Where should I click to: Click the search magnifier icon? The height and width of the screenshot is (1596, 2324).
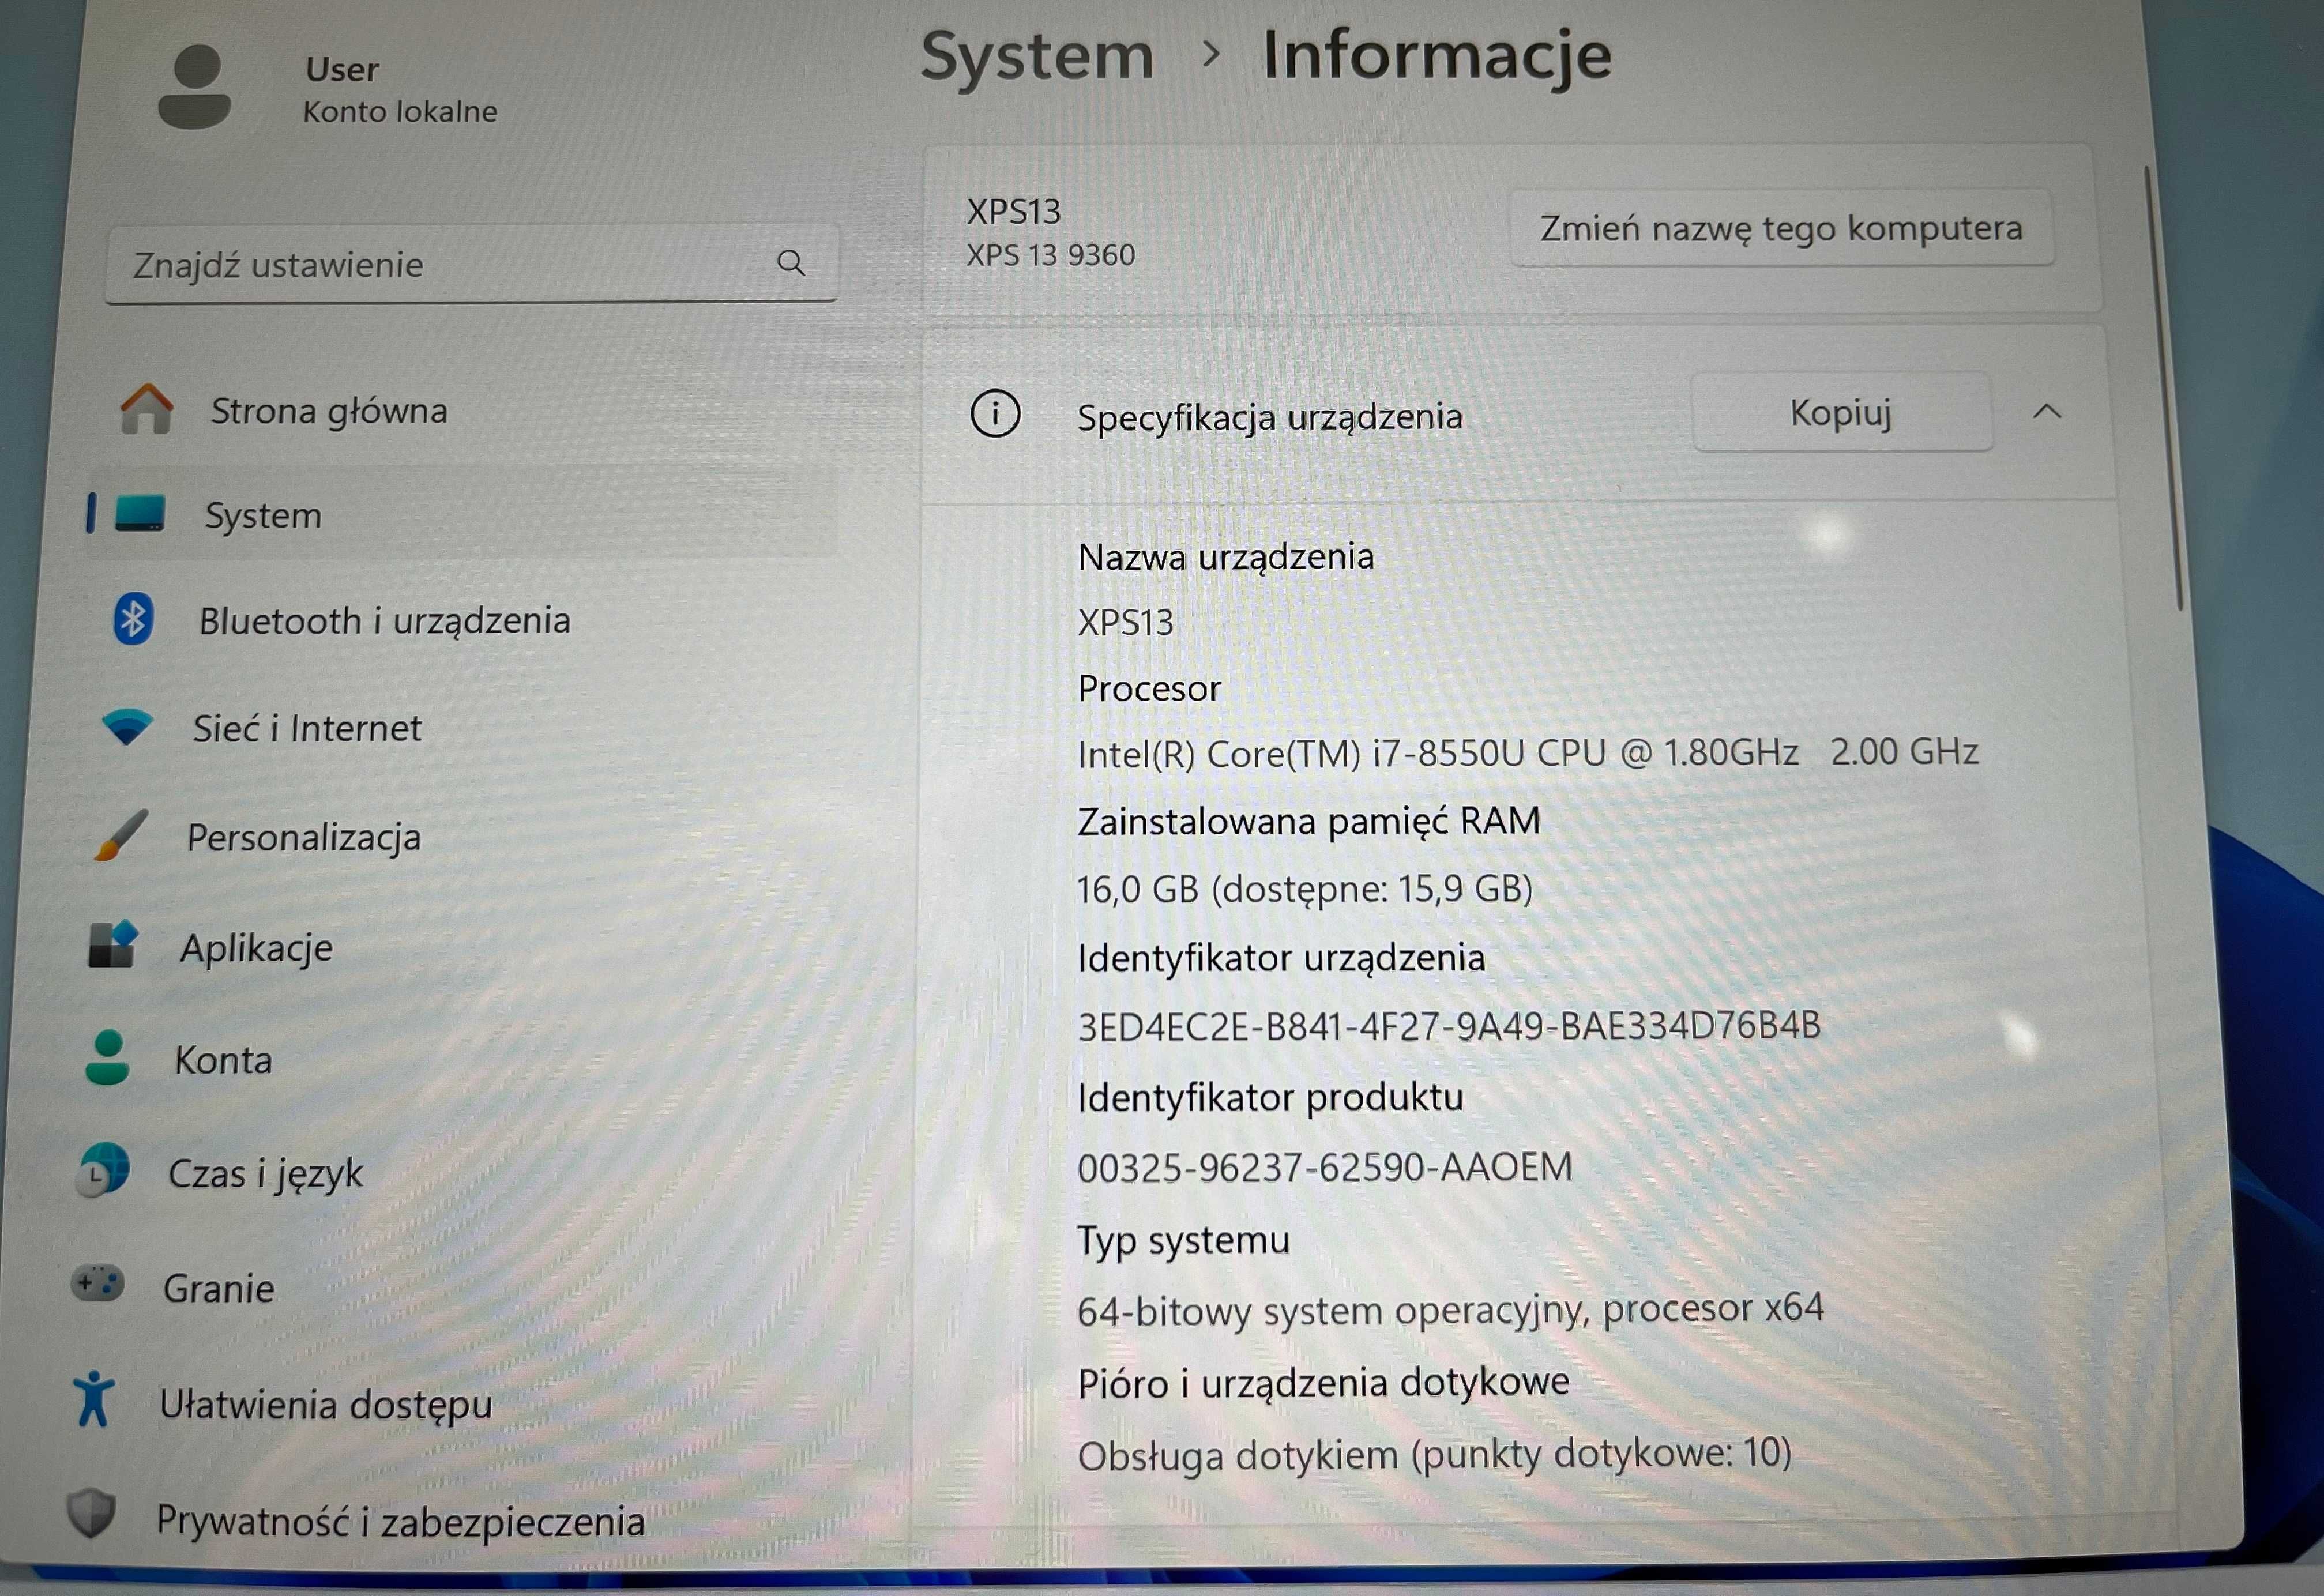[x=791, y=263]
